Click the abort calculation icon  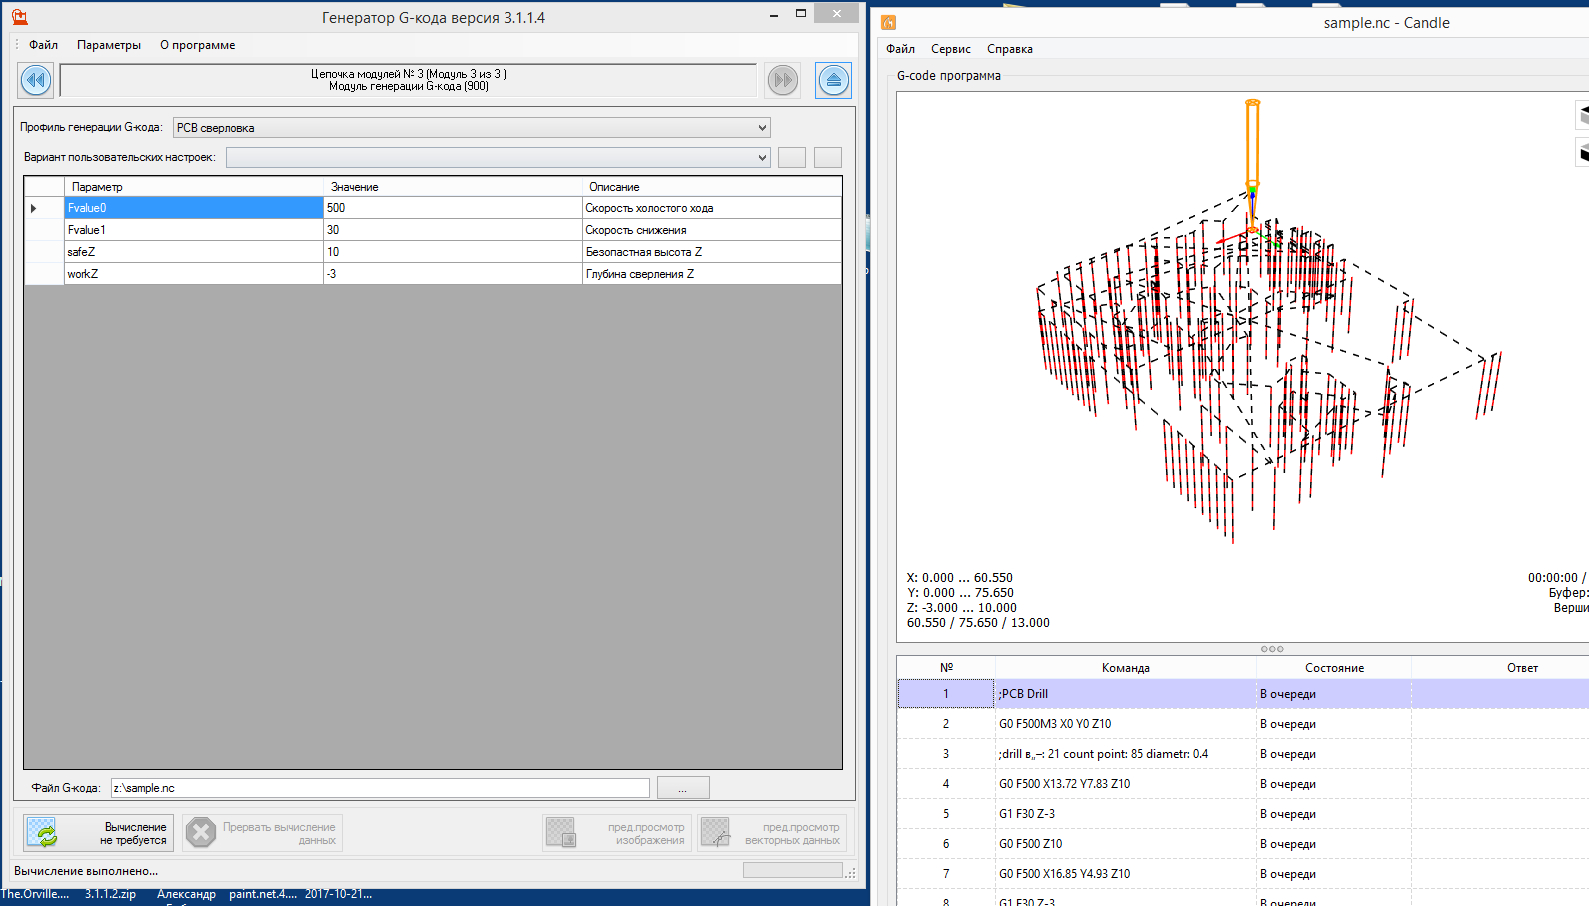[x=201, y=833]
